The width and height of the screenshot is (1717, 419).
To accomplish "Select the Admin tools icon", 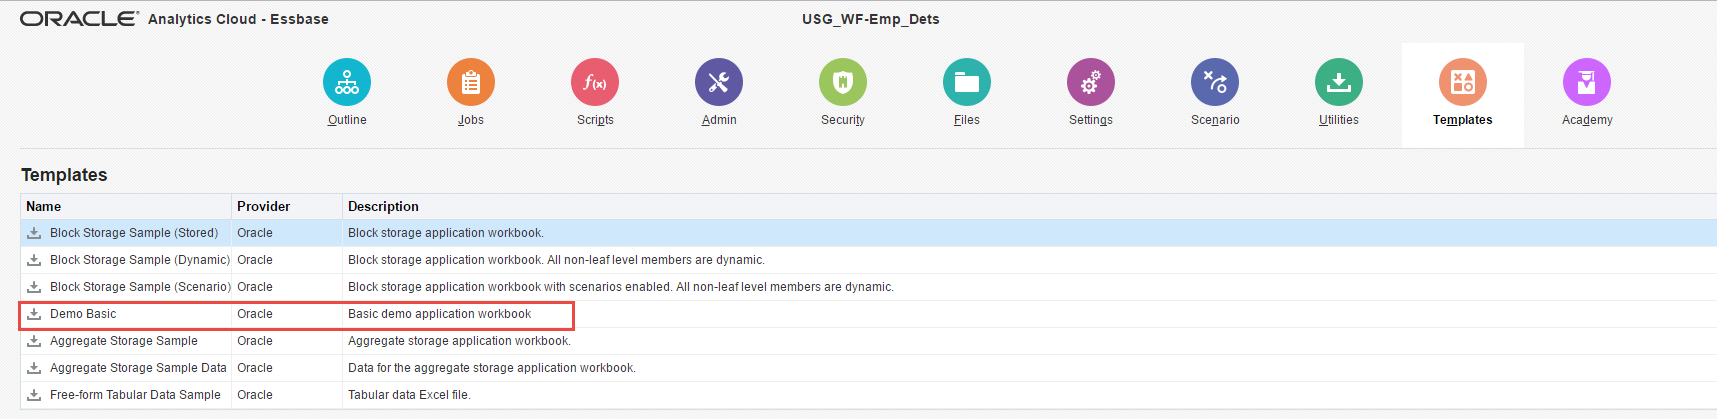I will tap(719, 82).
